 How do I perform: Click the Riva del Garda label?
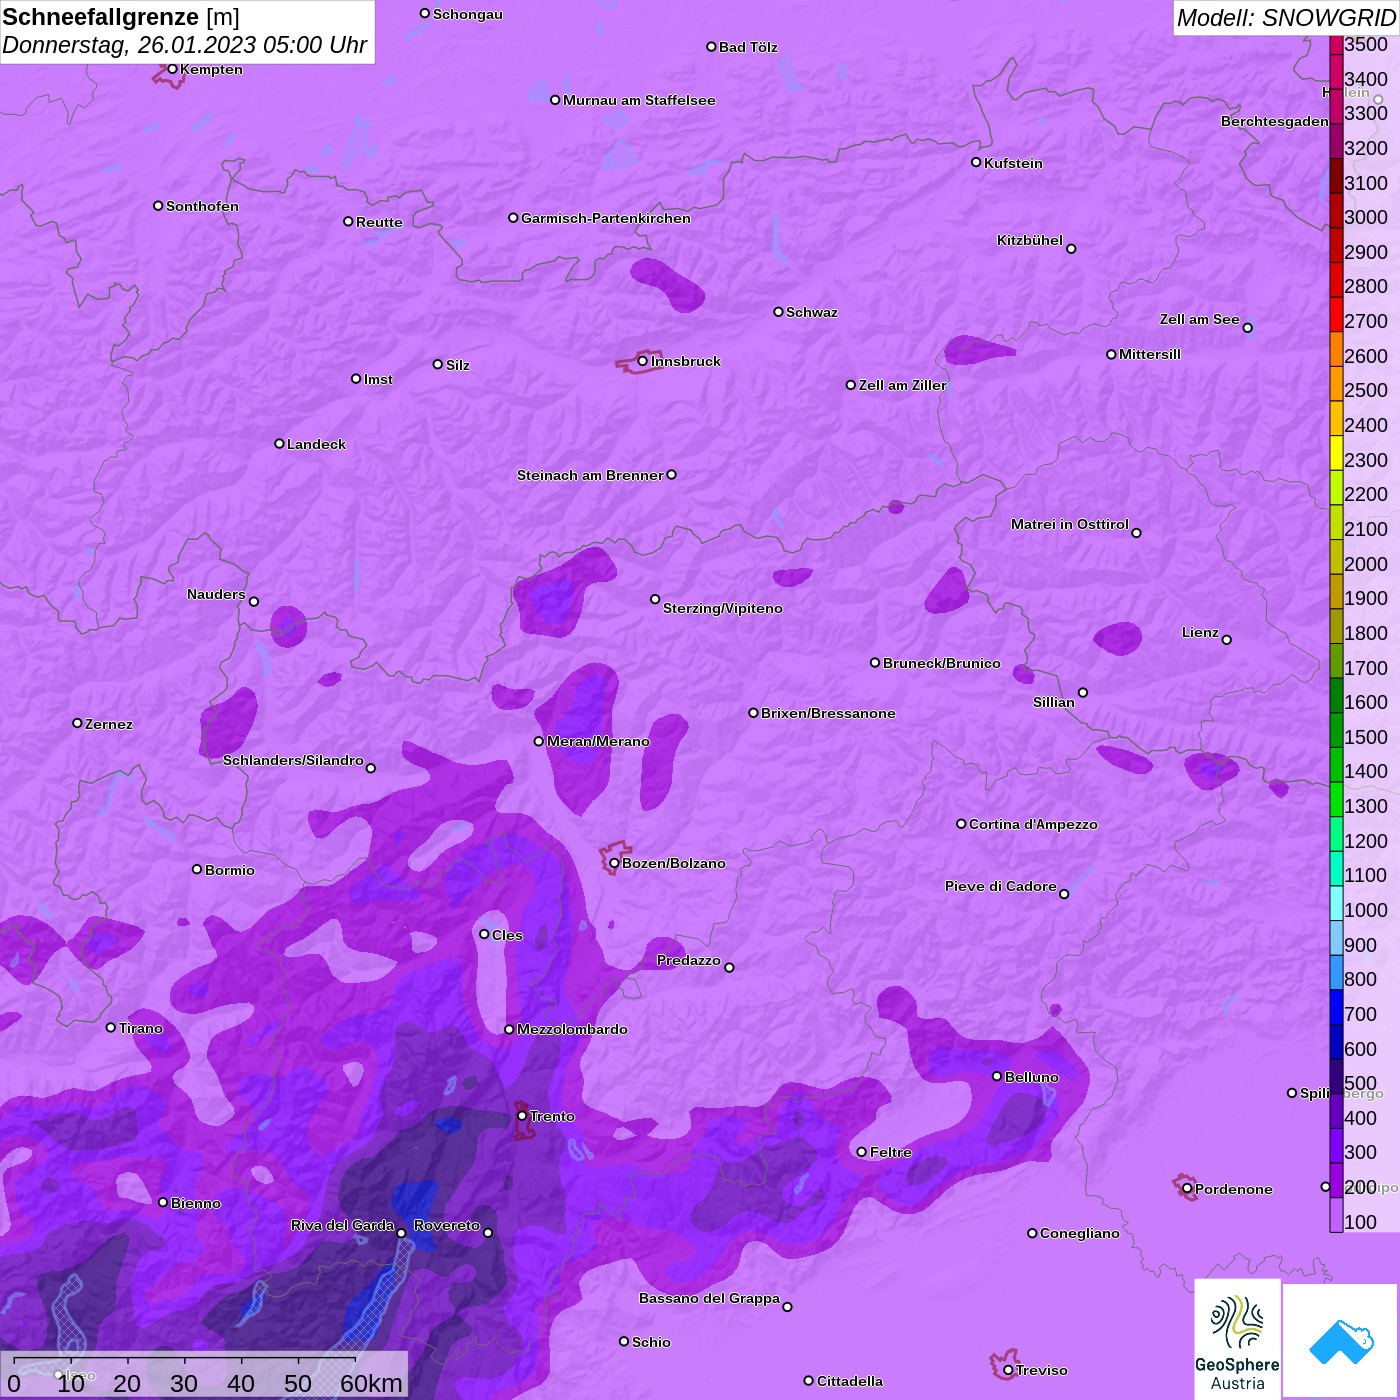point(342,1225)
